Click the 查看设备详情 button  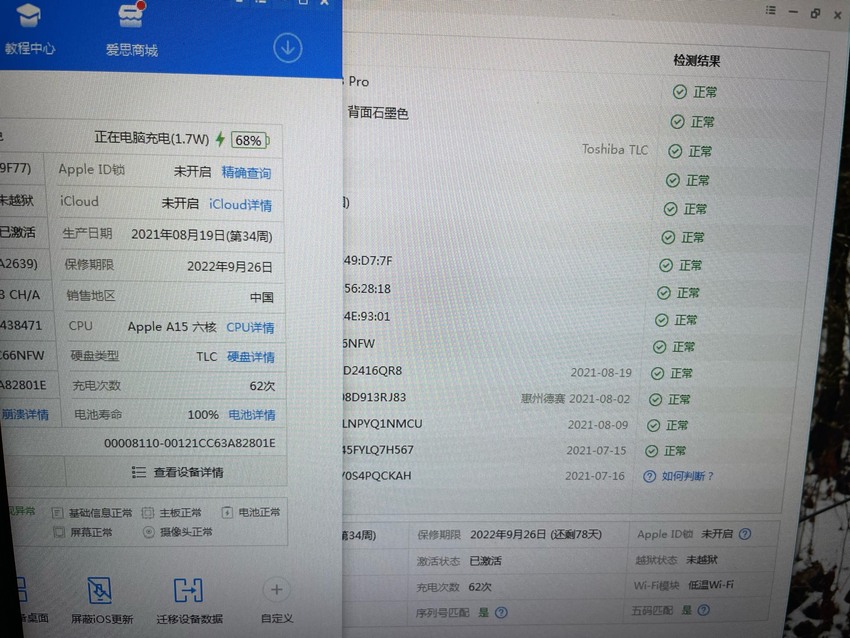pyautogui.click(x=177, y=472)
